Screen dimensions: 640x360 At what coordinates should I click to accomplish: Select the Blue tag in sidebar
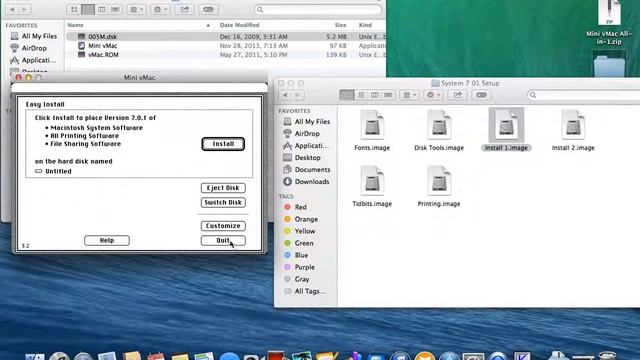(x=296, y=255)
